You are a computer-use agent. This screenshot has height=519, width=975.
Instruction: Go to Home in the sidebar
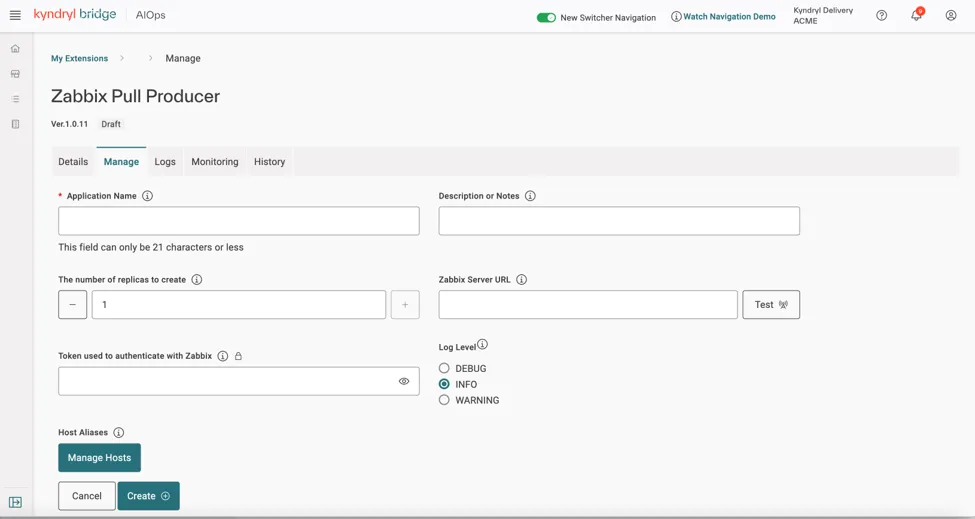[16, 48]
